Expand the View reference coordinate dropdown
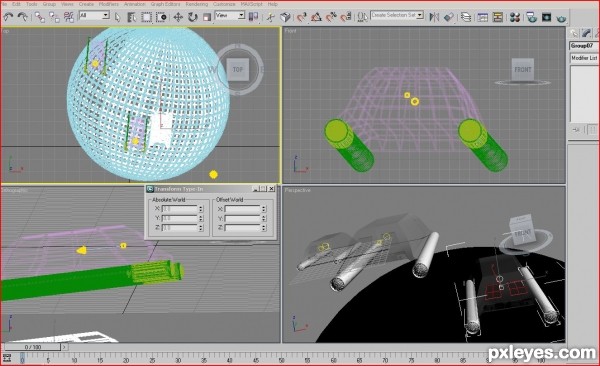This screenshot has width=600, height=366. point(230,15)
